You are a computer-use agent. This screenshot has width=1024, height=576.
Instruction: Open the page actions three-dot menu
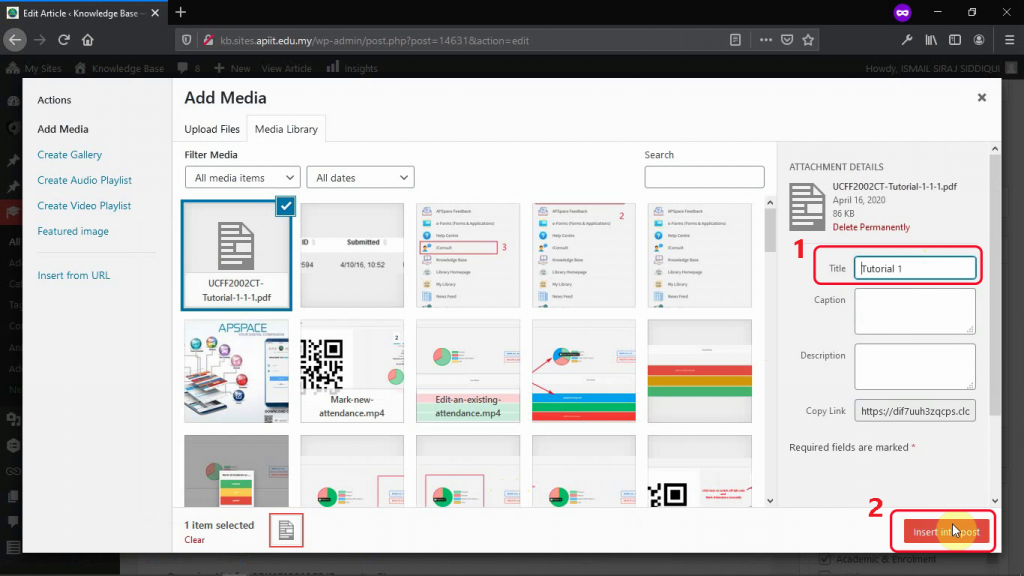point(765,40)
